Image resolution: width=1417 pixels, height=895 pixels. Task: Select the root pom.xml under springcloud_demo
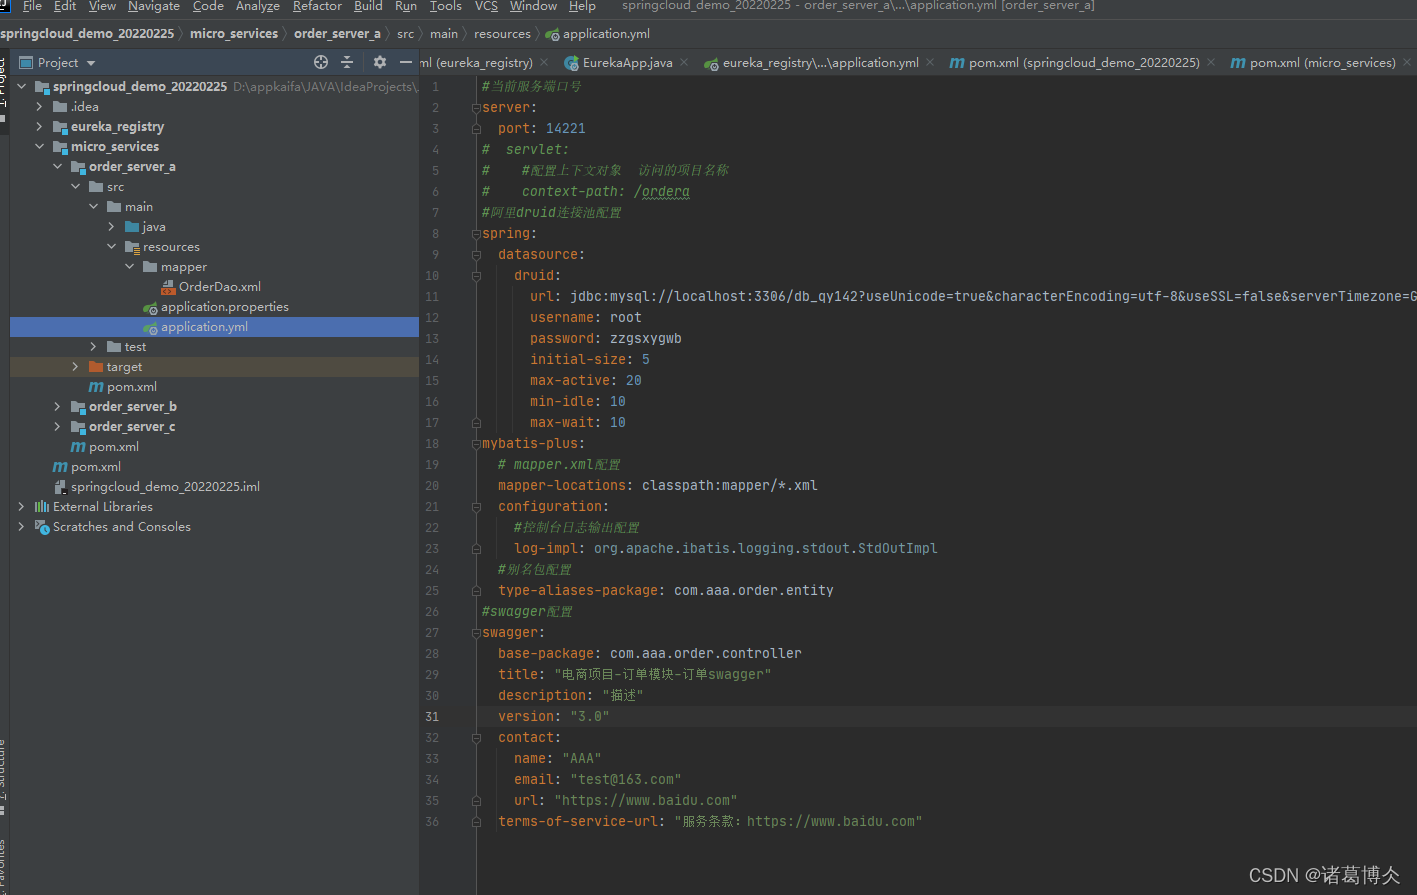[x=96, y=467]
